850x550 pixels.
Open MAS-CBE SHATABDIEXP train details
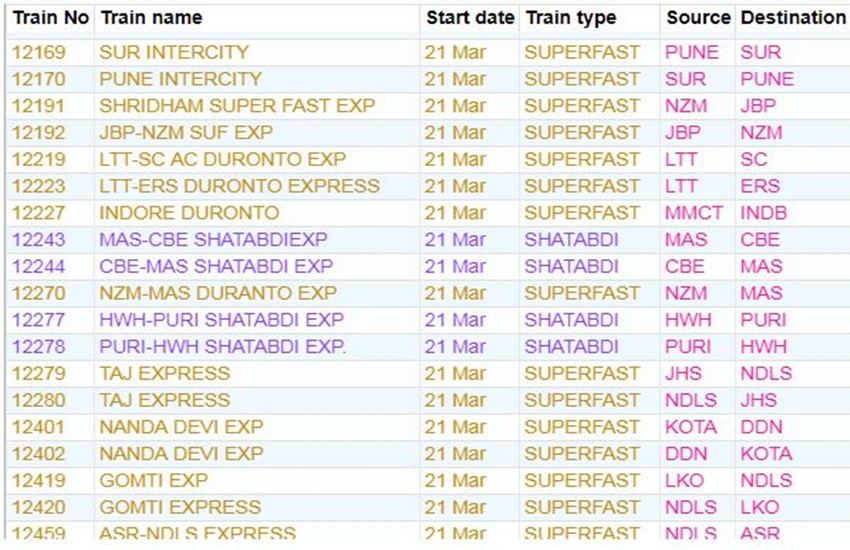(213, 240)
